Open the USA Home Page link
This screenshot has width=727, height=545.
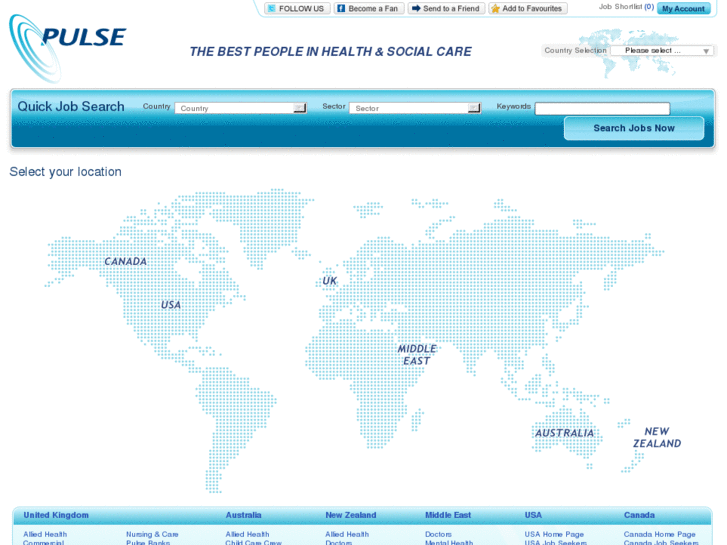pos(554,534)
